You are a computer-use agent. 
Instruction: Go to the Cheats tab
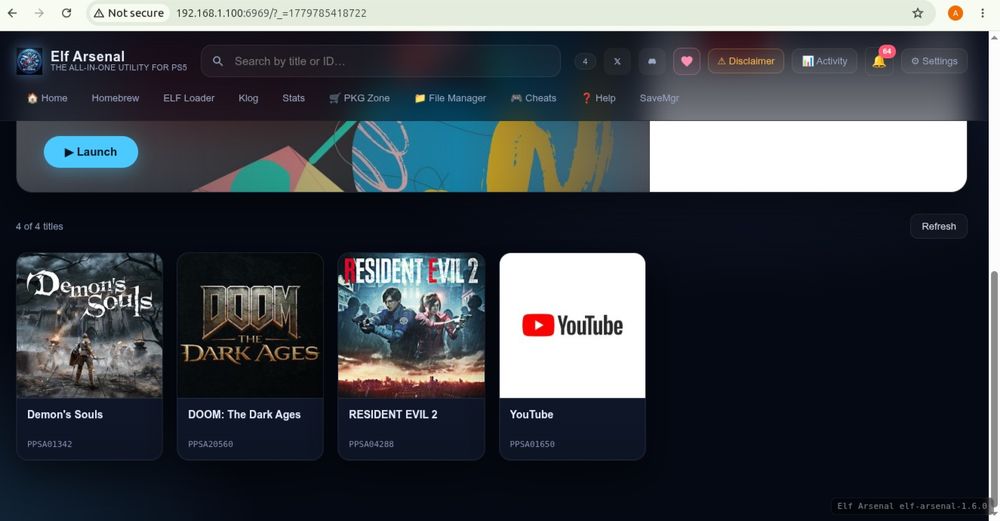(x=534, y=98)
